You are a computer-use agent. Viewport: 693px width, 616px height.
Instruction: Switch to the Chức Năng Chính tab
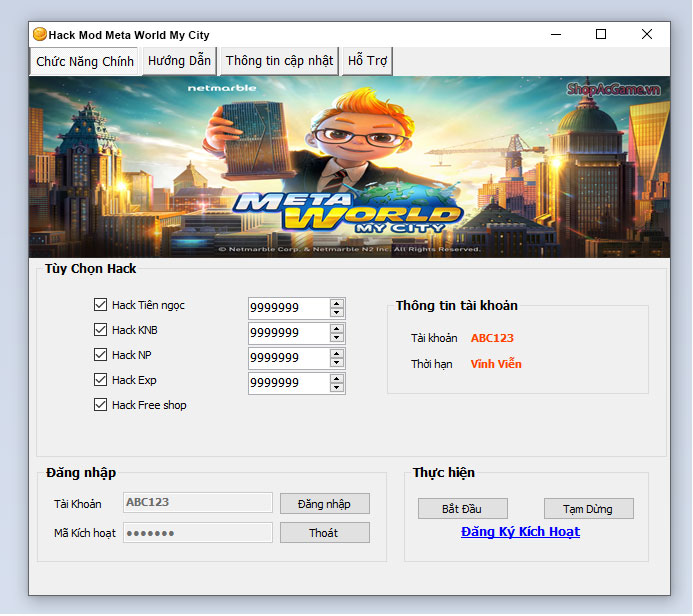[x=85, y=61]
